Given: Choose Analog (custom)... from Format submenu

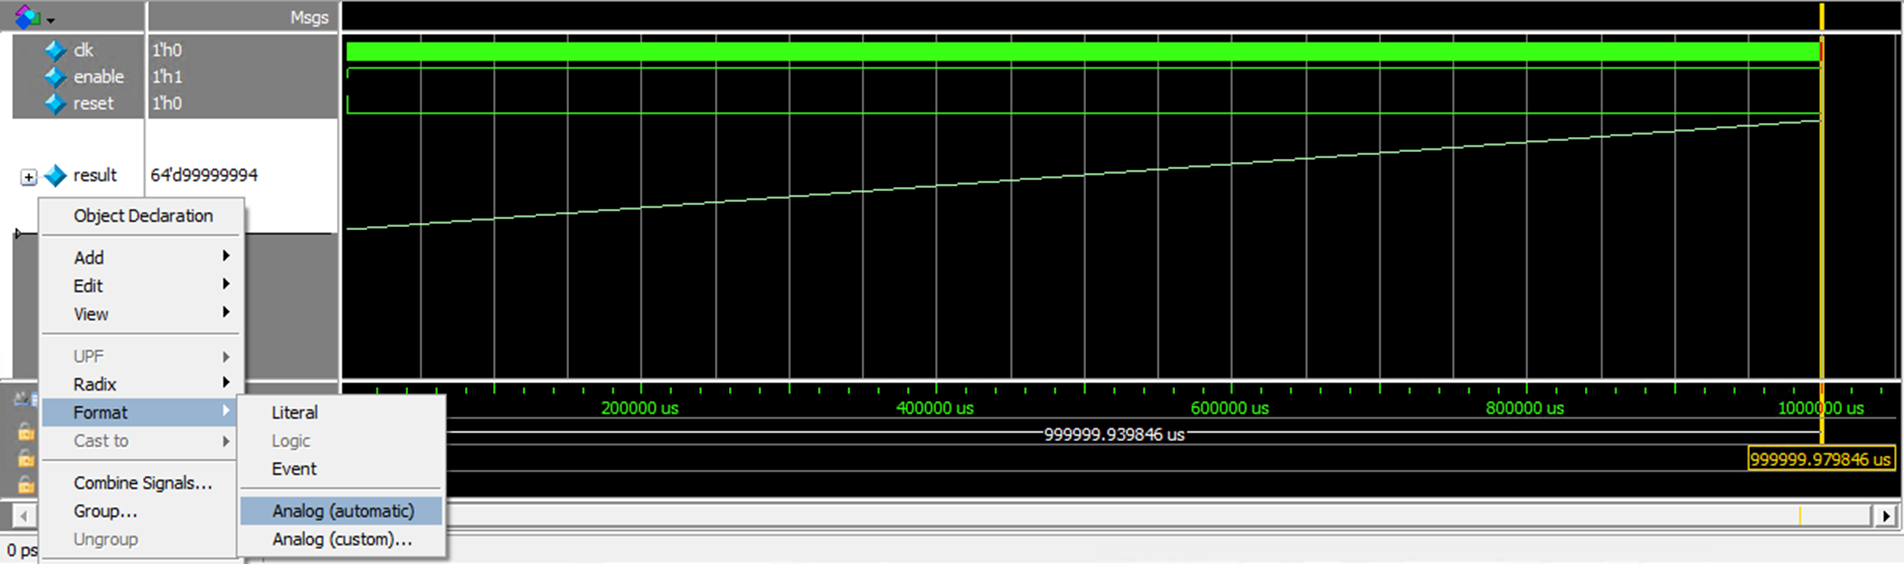Looking at the screenshot, I should click(x=342, y=539).
